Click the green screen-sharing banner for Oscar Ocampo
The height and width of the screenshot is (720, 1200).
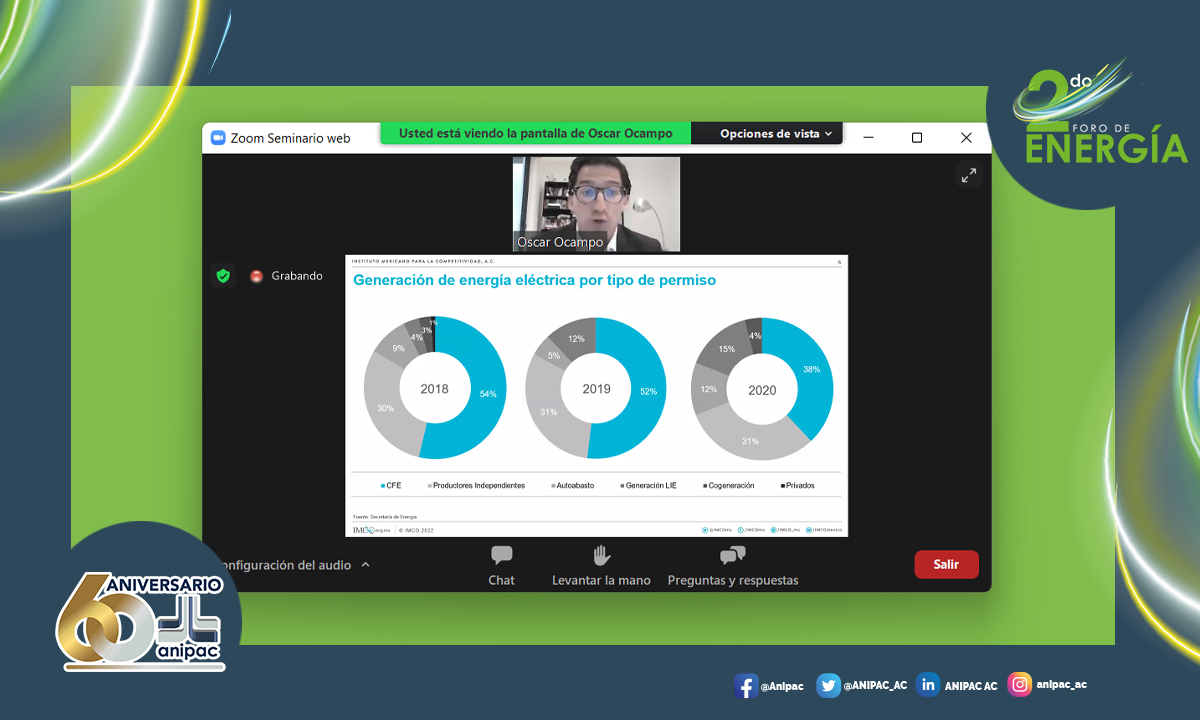[x=536, y=134]
